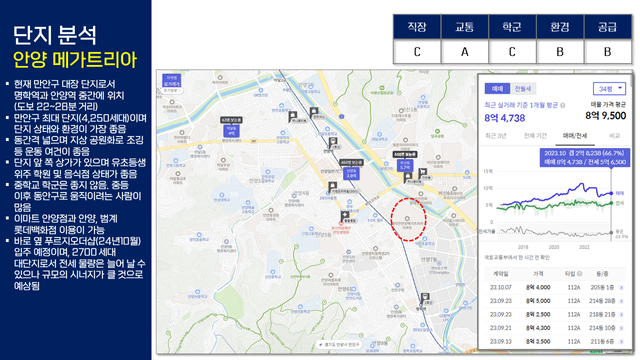Click the 매매/전세 chart tab

(x=575, y=136)
